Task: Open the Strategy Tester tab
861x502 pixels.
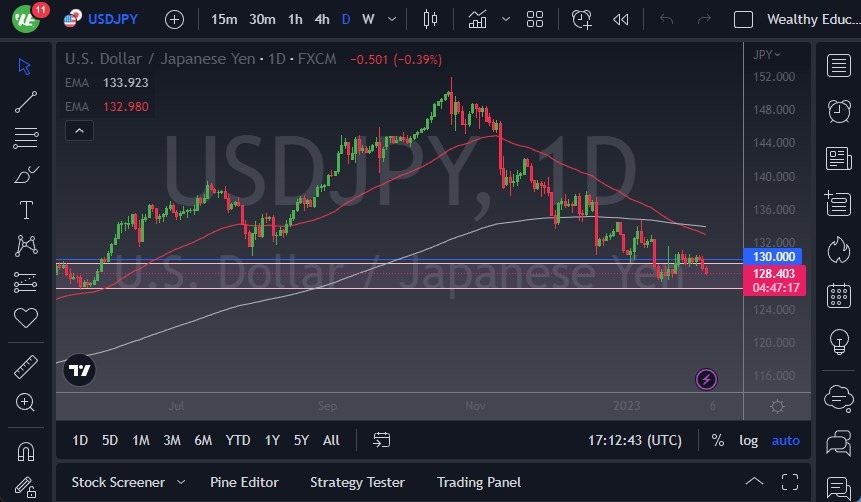Action: (x=357, y=482)
